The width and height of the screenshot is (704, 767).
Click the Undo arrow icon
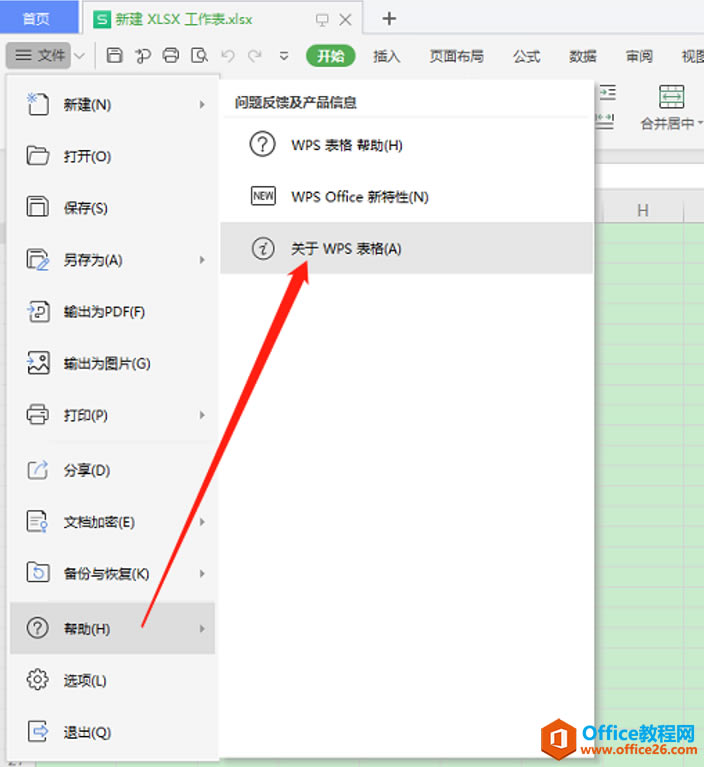[x=227, y=56]
